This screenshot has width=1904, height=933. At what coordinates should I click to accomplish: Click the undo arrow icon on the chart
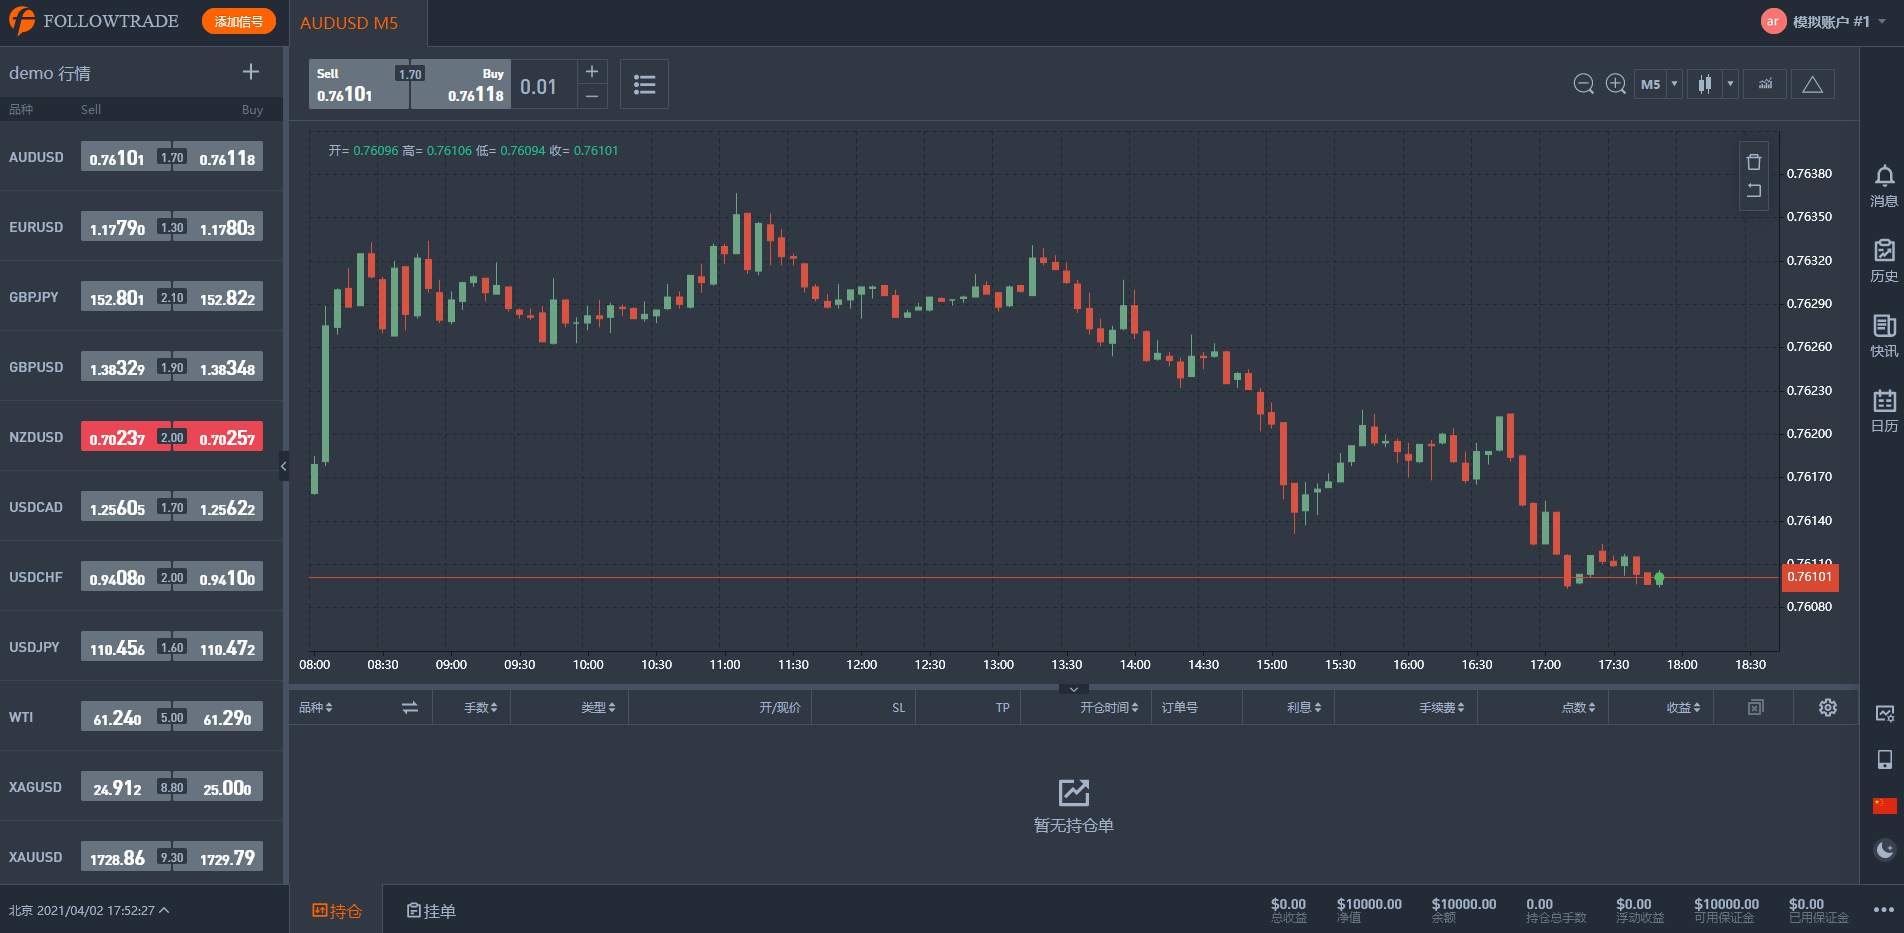pos(1754,190)
